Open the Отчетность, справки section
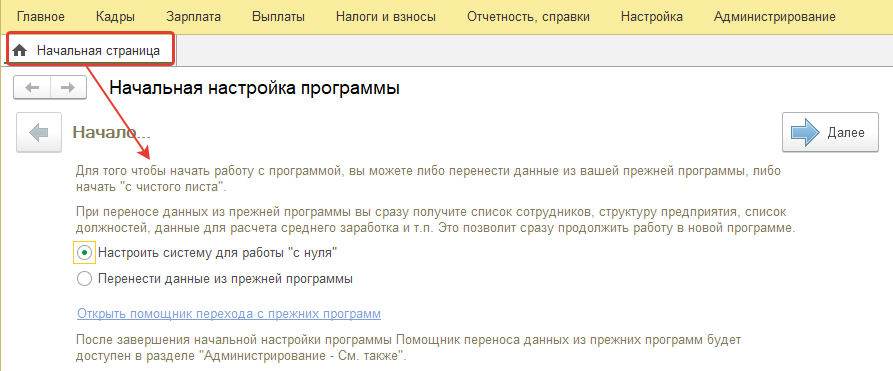This screenshot has width=893, height=371. click(x=528, y=17)
